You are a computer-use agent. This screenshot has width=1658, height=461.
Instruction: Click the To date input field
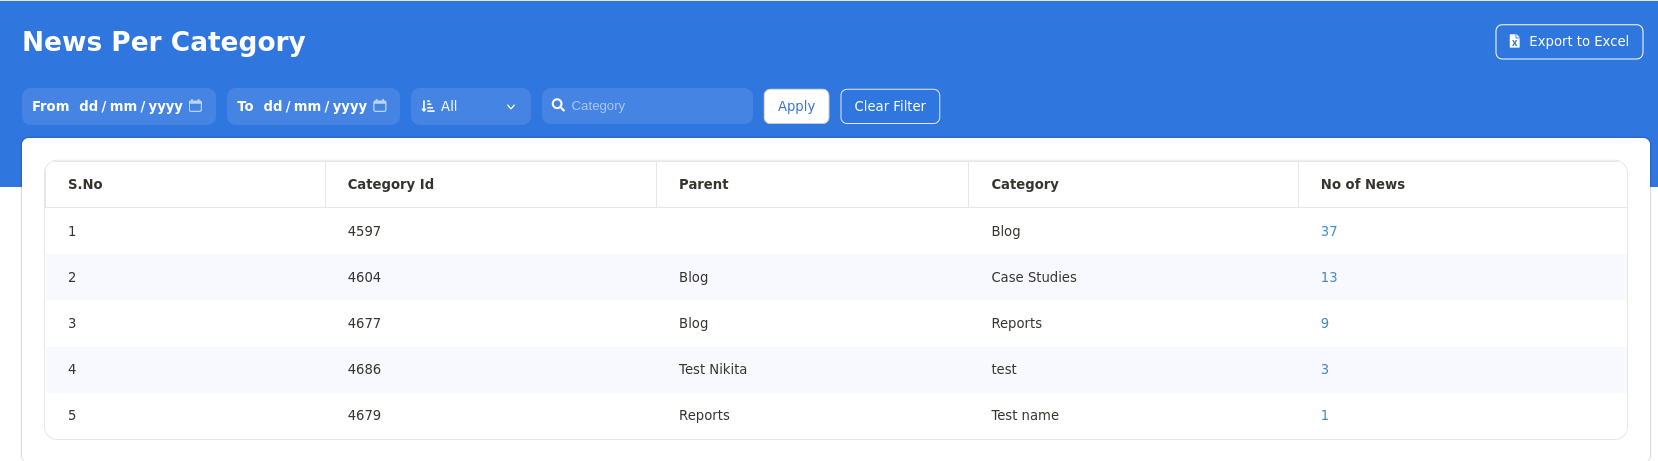314,106
